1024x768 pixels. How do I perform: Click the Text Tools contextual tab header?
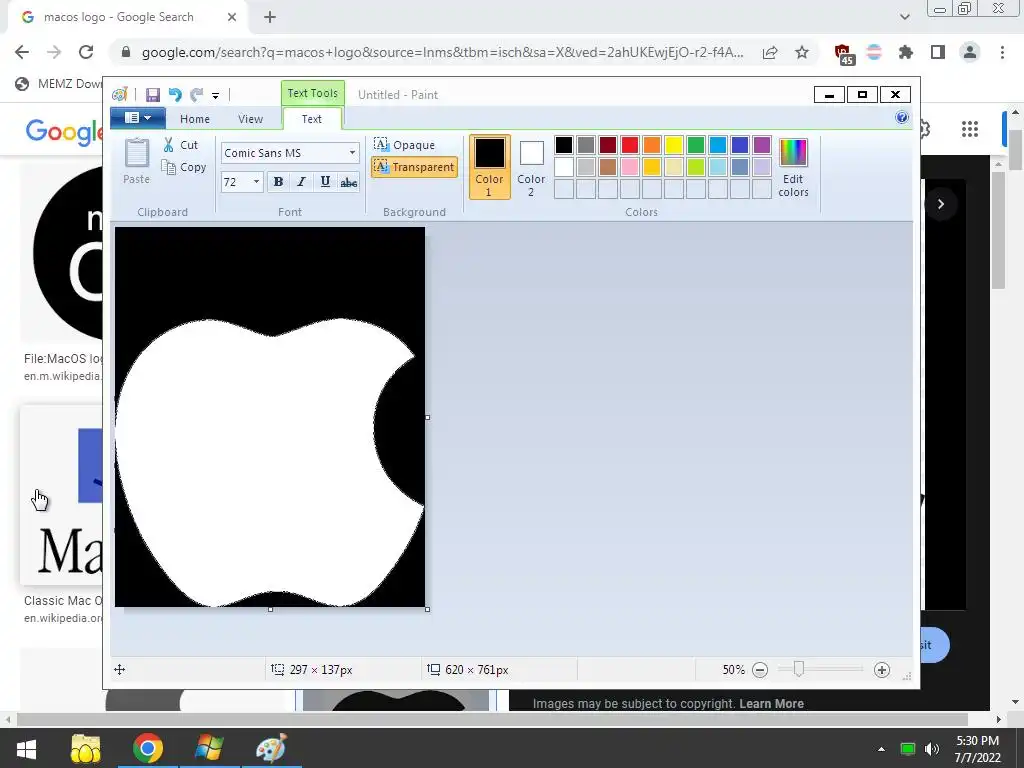(x=313, y=93)
